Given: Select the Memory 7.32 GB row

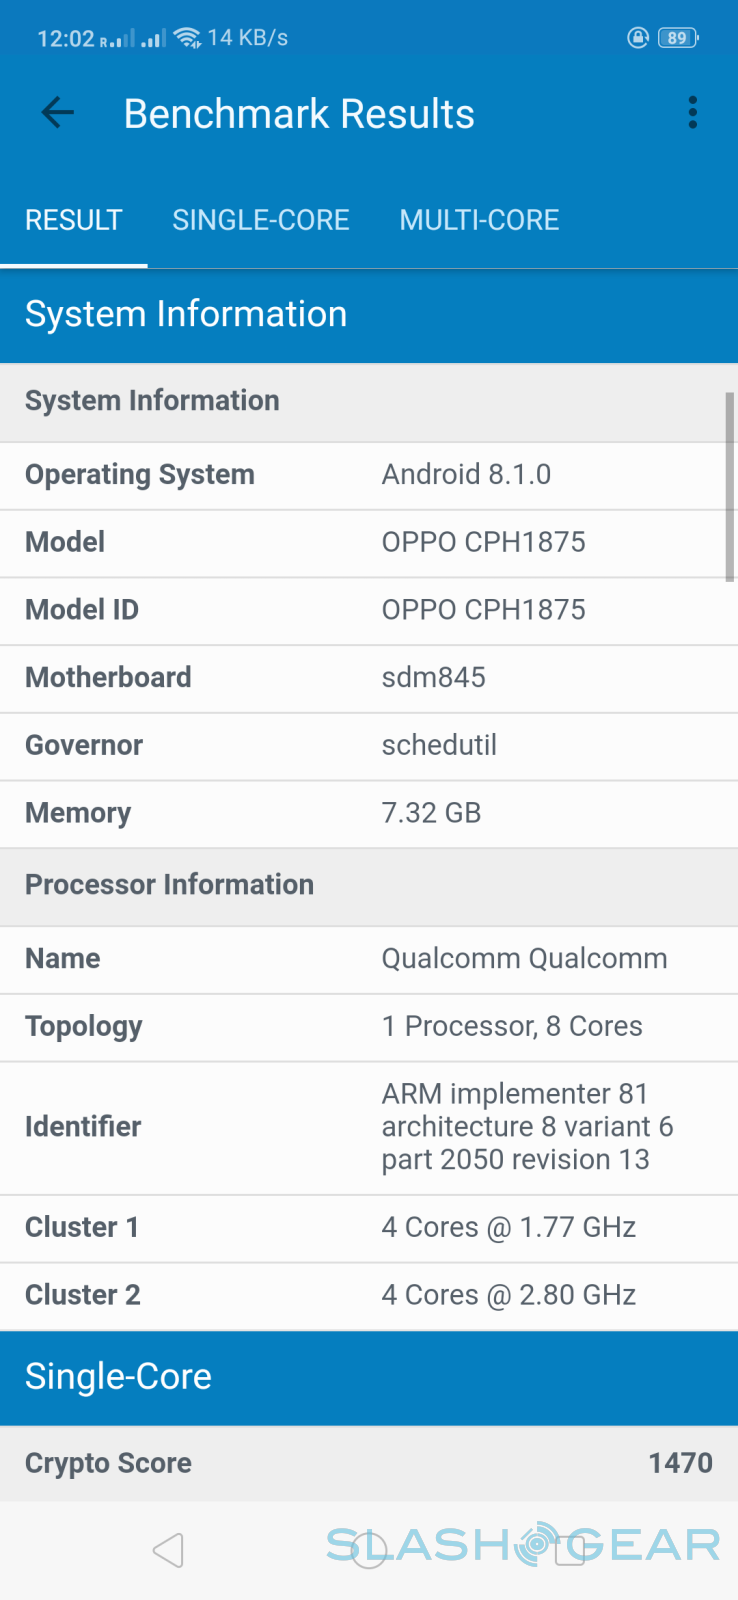Looking at the screenshot, I should pyautogui.click(x=368, y=813).
